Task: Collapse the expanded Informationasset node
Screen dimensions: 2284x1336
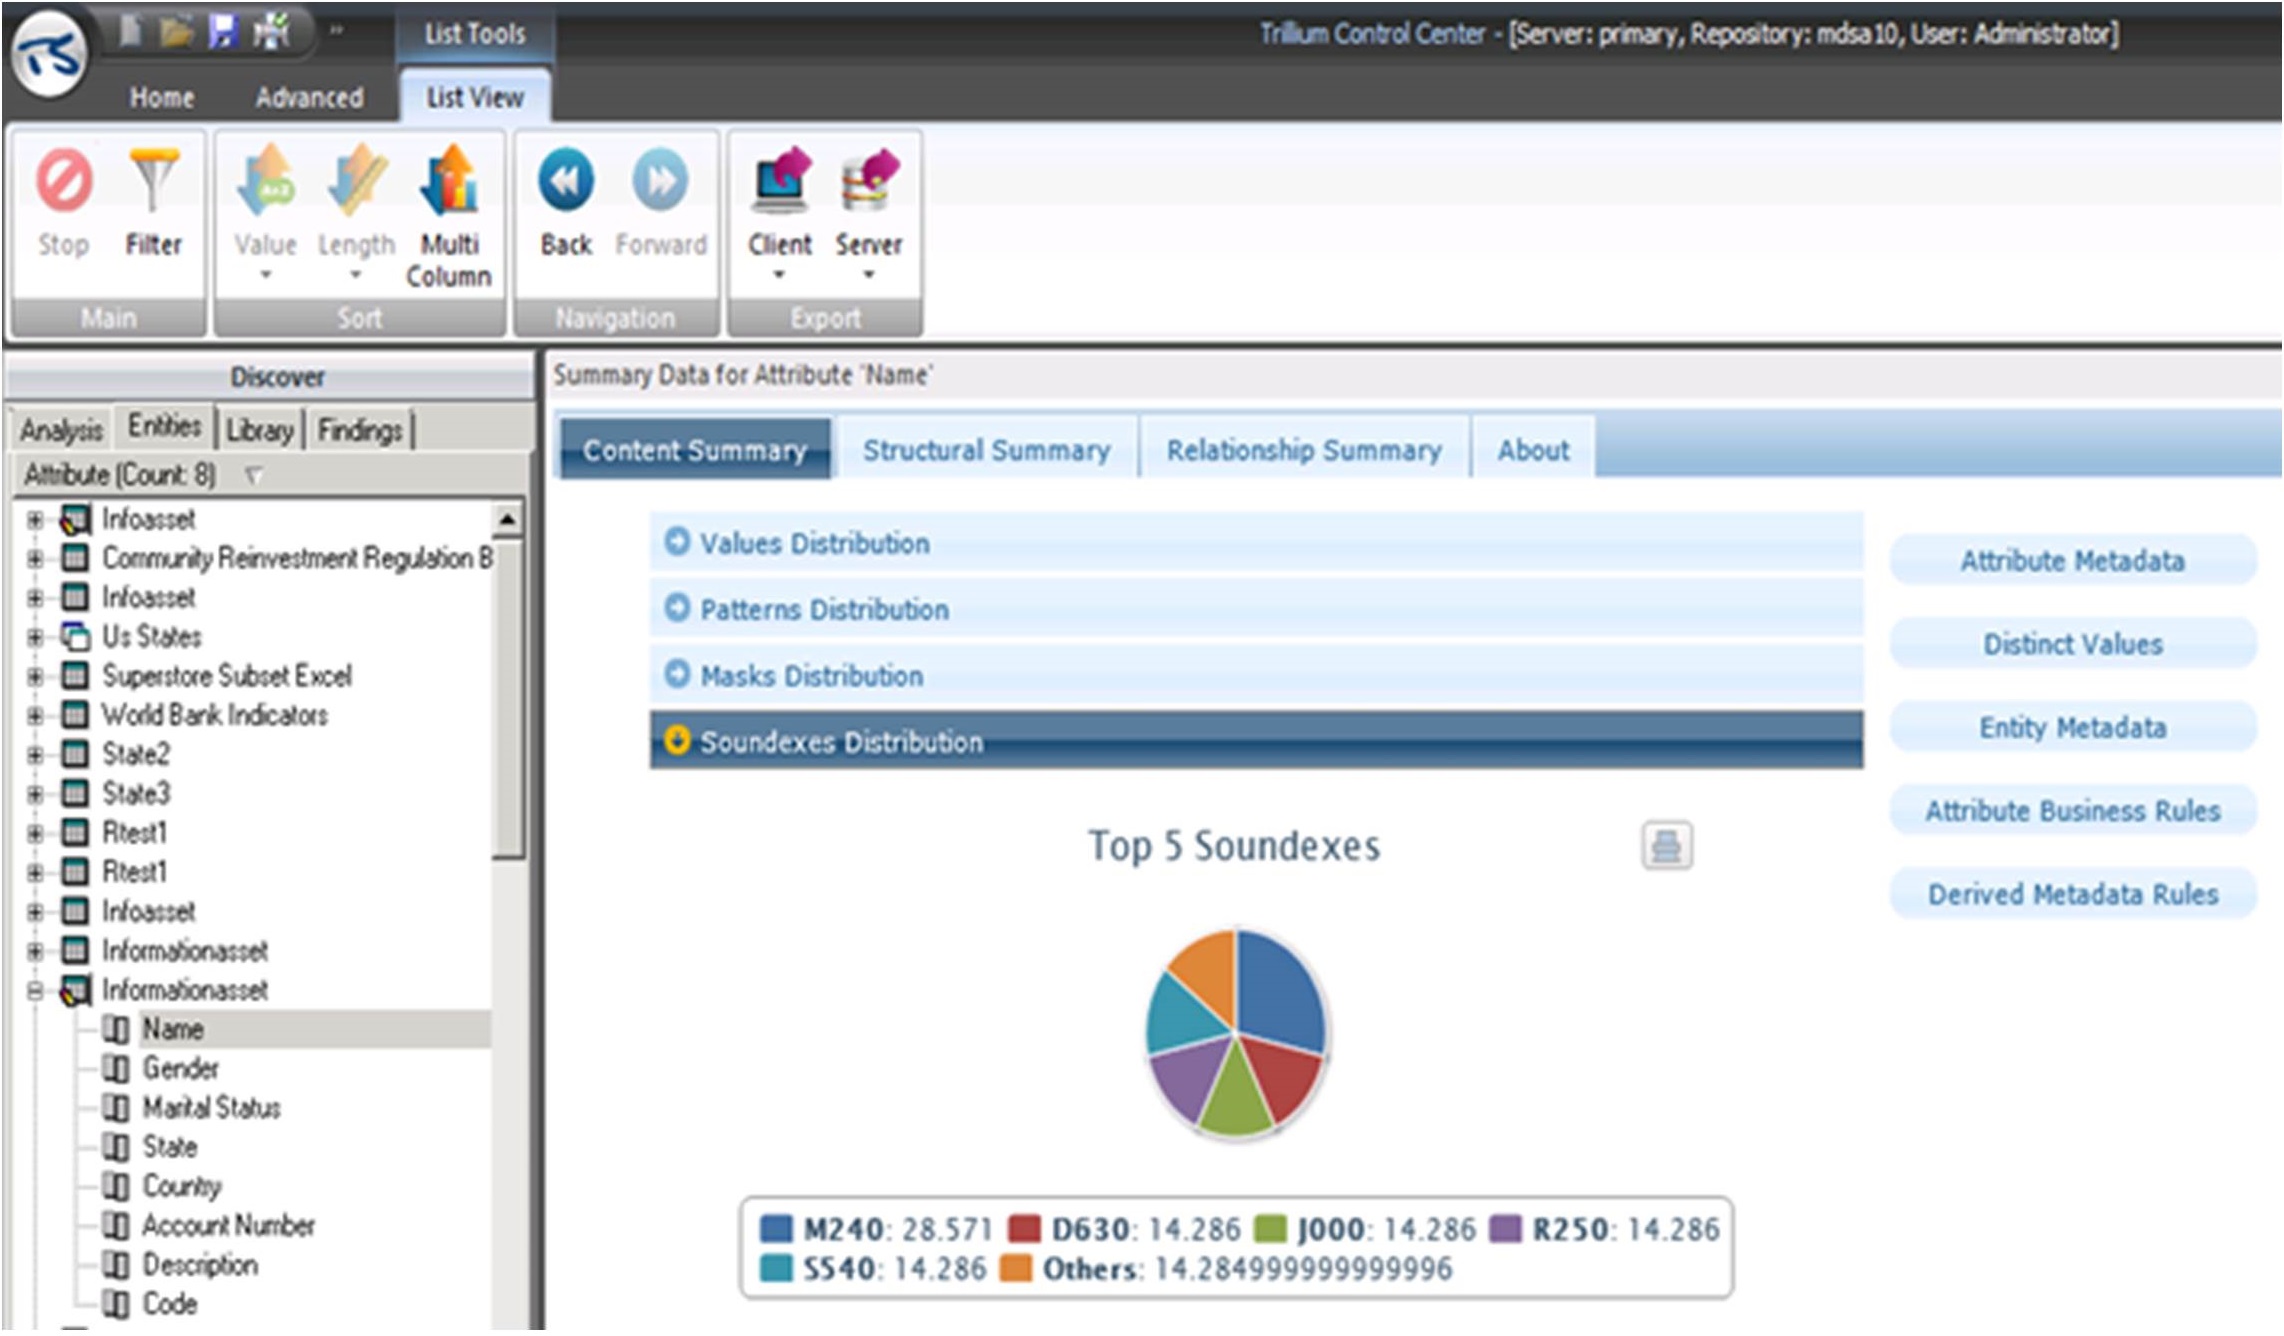Action: point(35,990)
